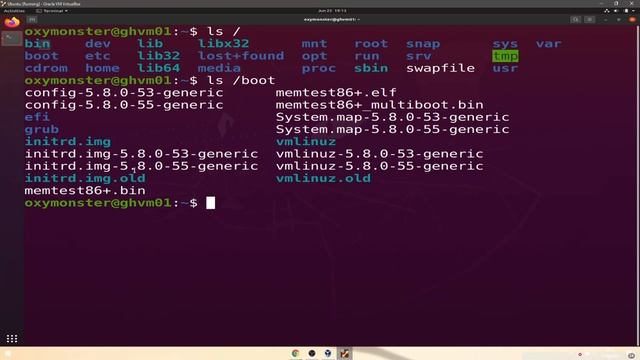Click the 'initrd.img.old' symlink entry

pyautogui.click(x=85, y=178)
